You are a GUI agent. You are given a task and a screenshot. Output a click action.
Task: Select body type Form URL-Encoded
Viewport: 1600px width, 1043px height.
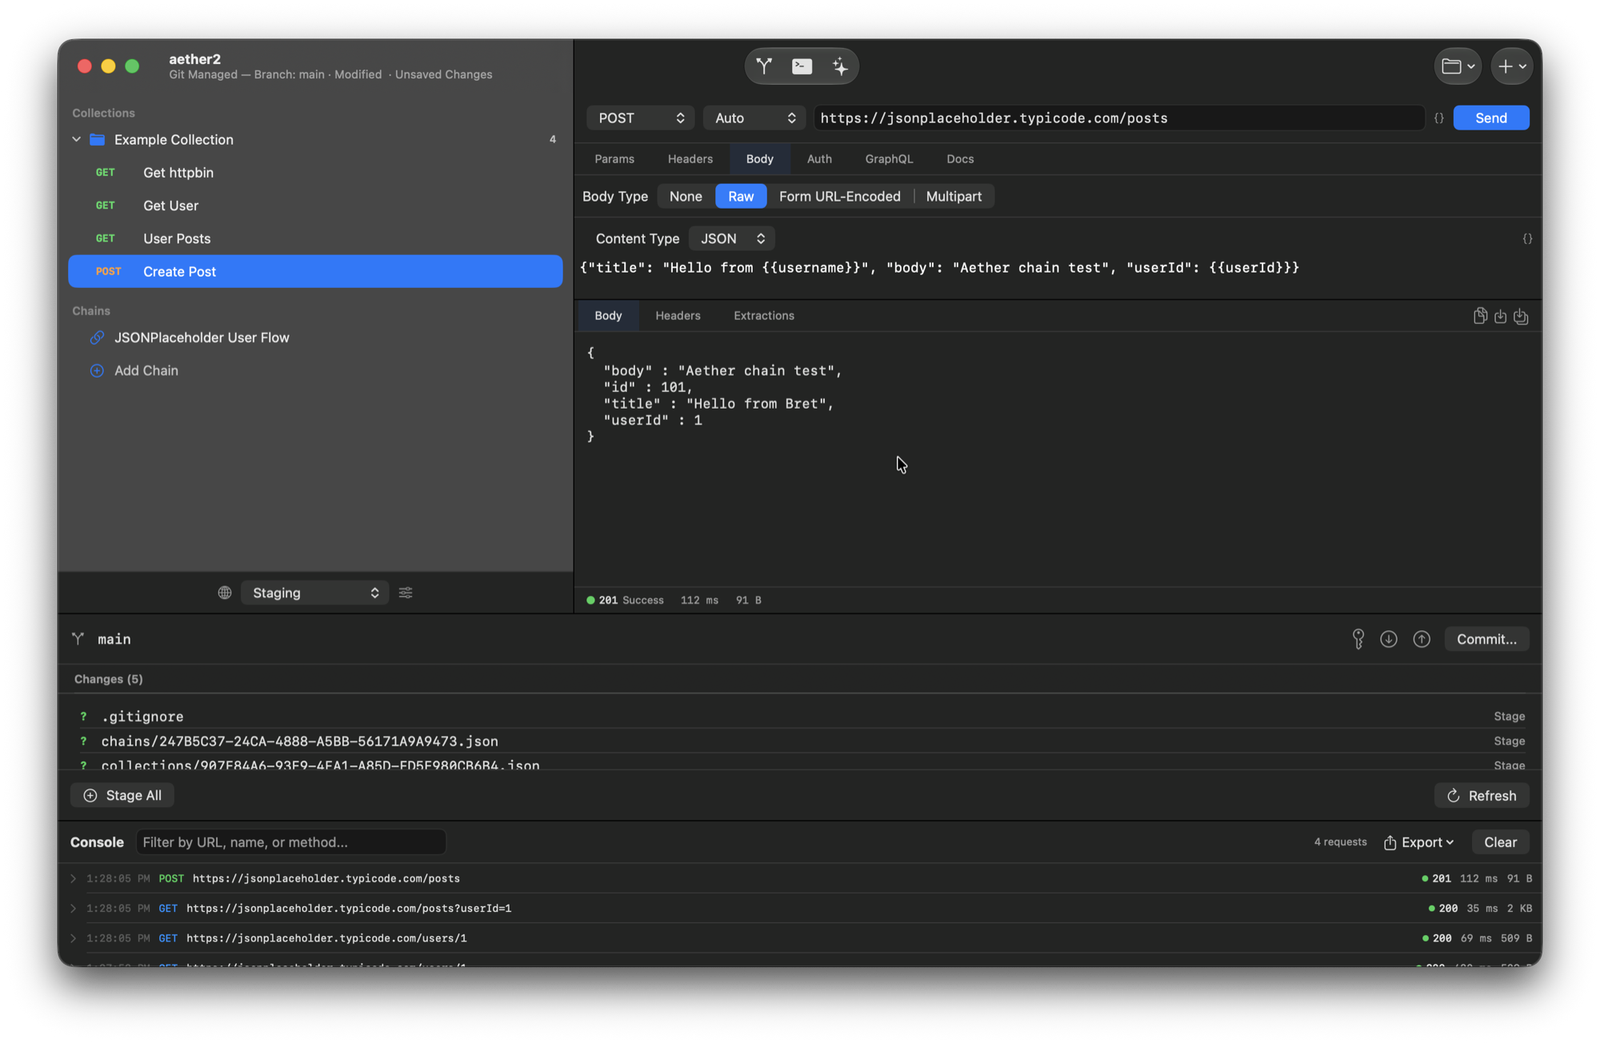[840, 197]
